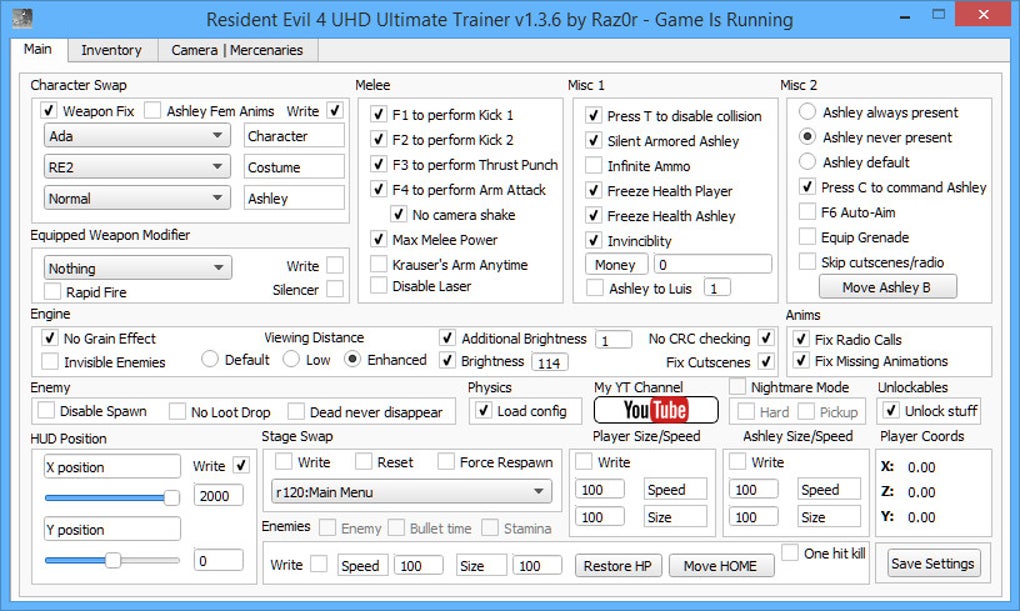Enable Infinite Ammo checkbox
Screen dimensions: 1020x611
593,166
